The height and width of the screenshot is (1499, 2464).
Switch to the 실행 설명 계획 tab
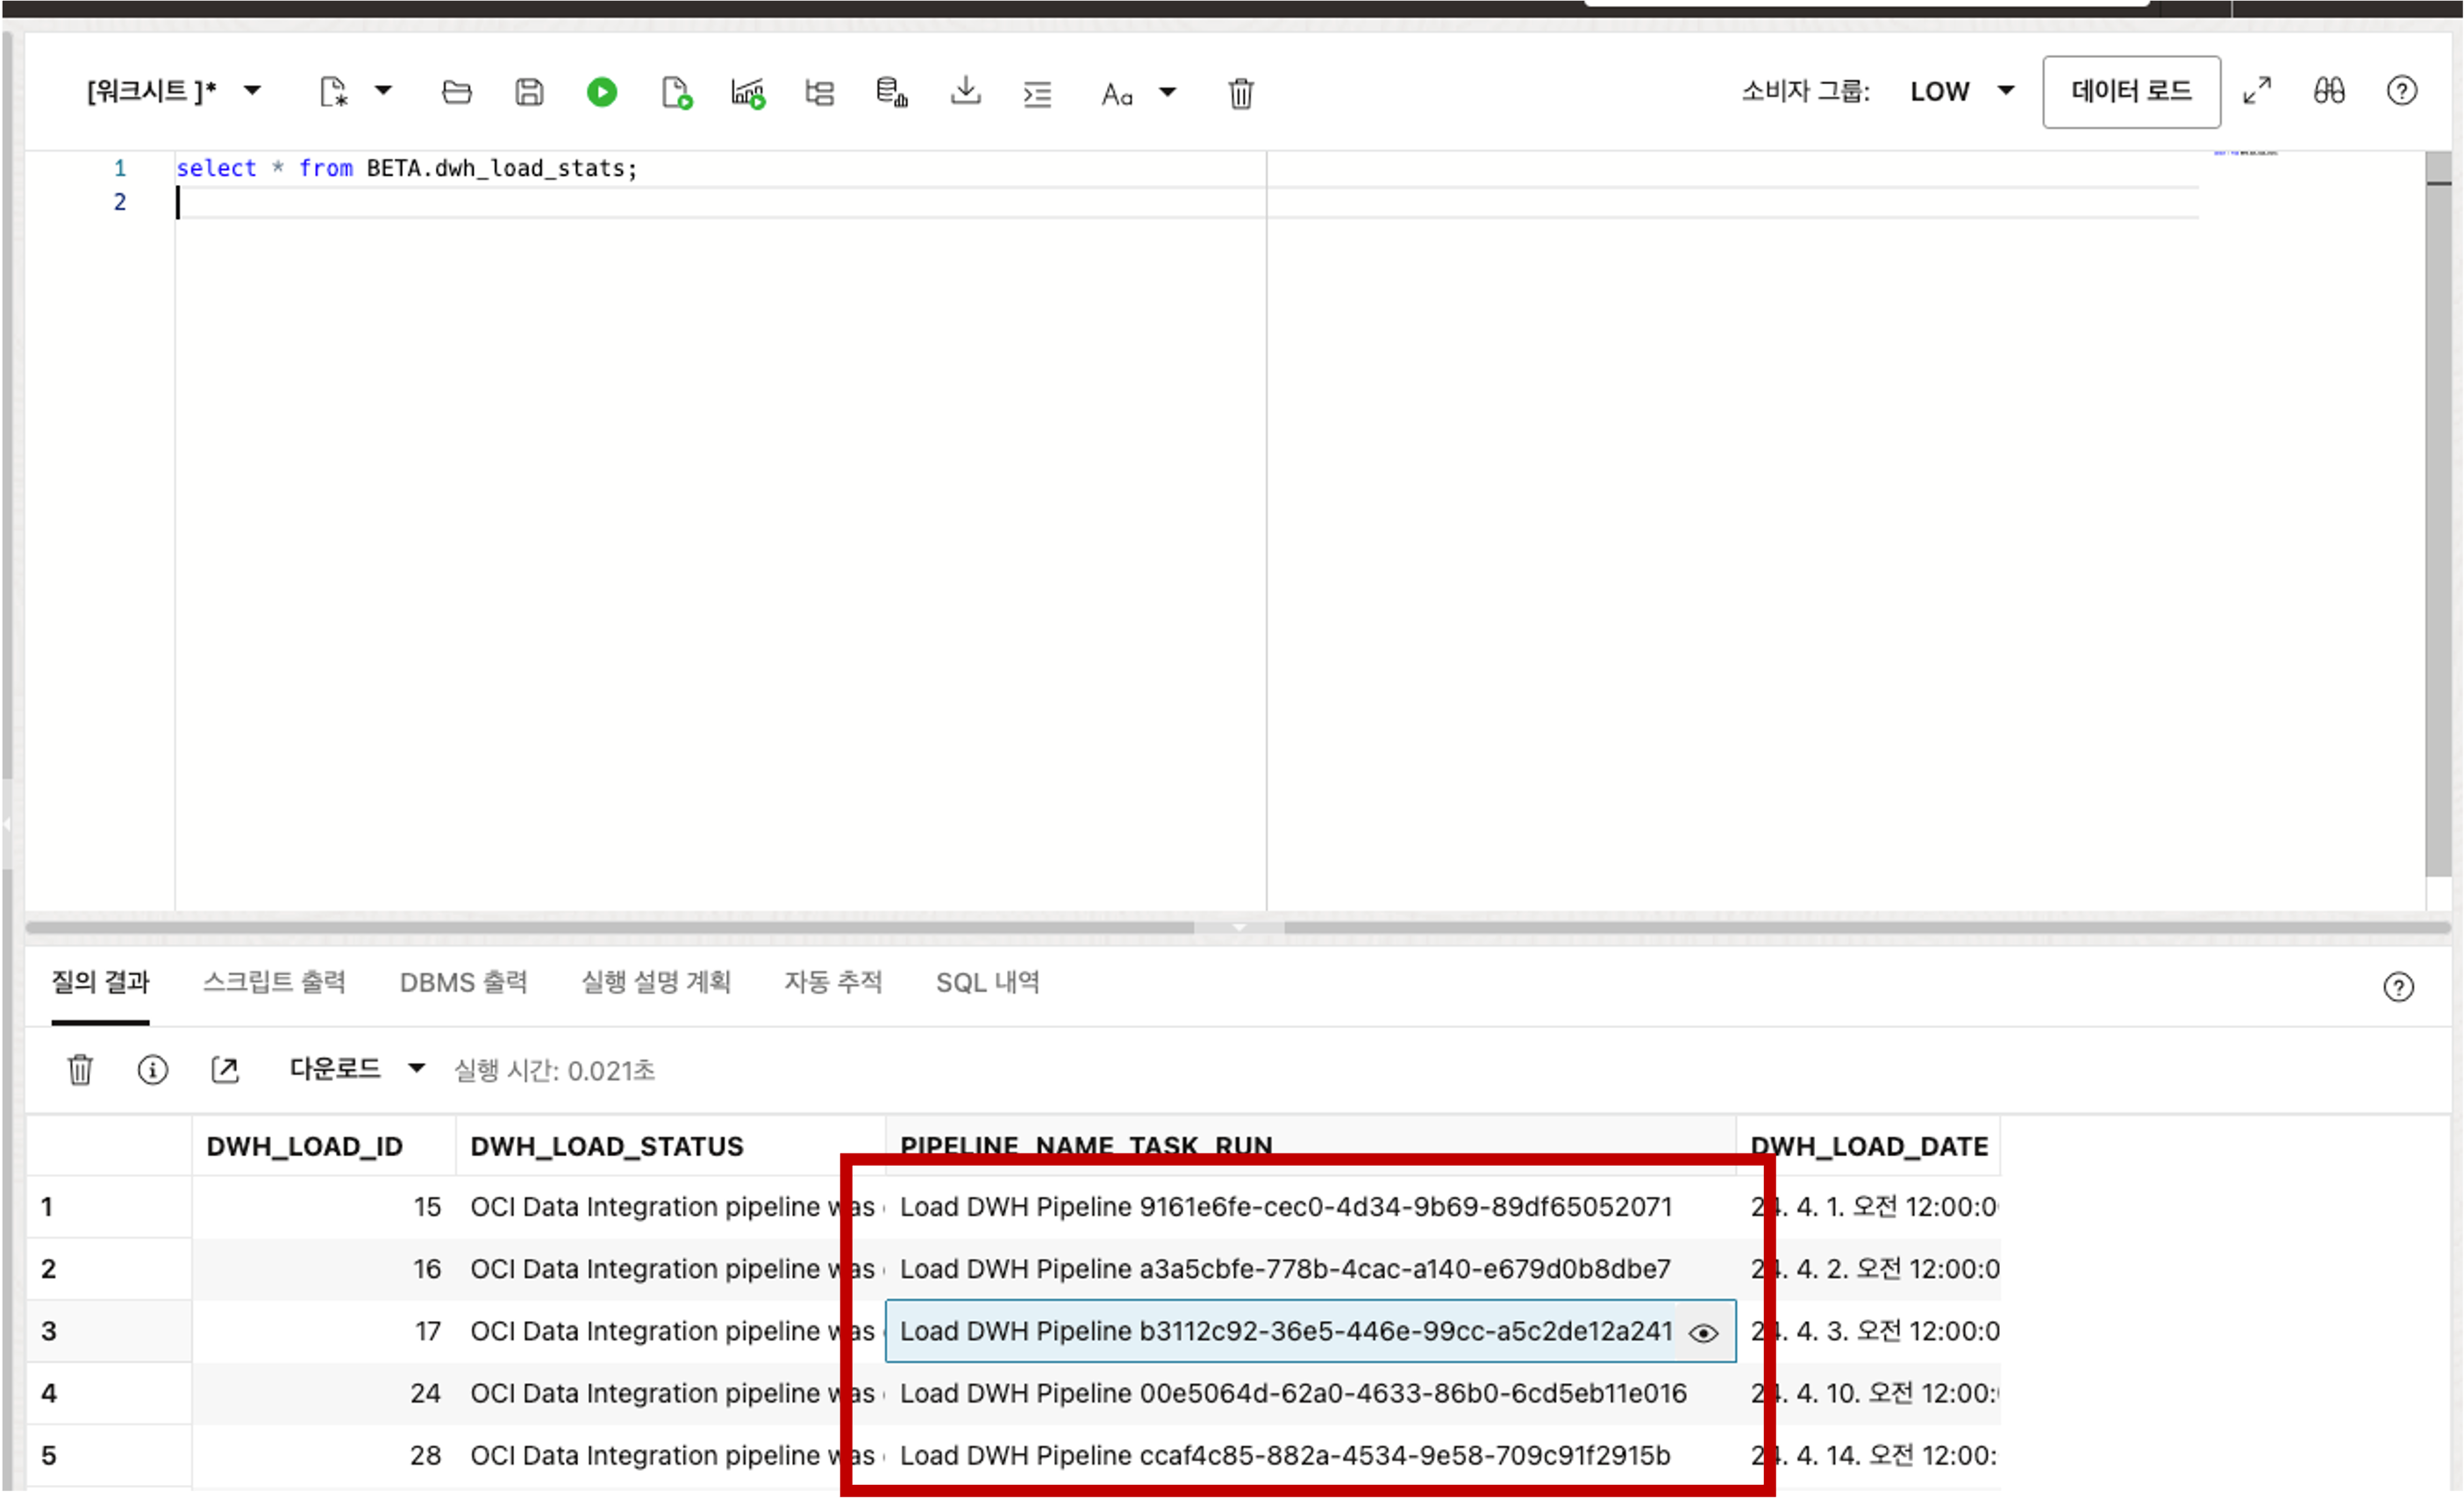pyautogui.click(x=656, y=982)
